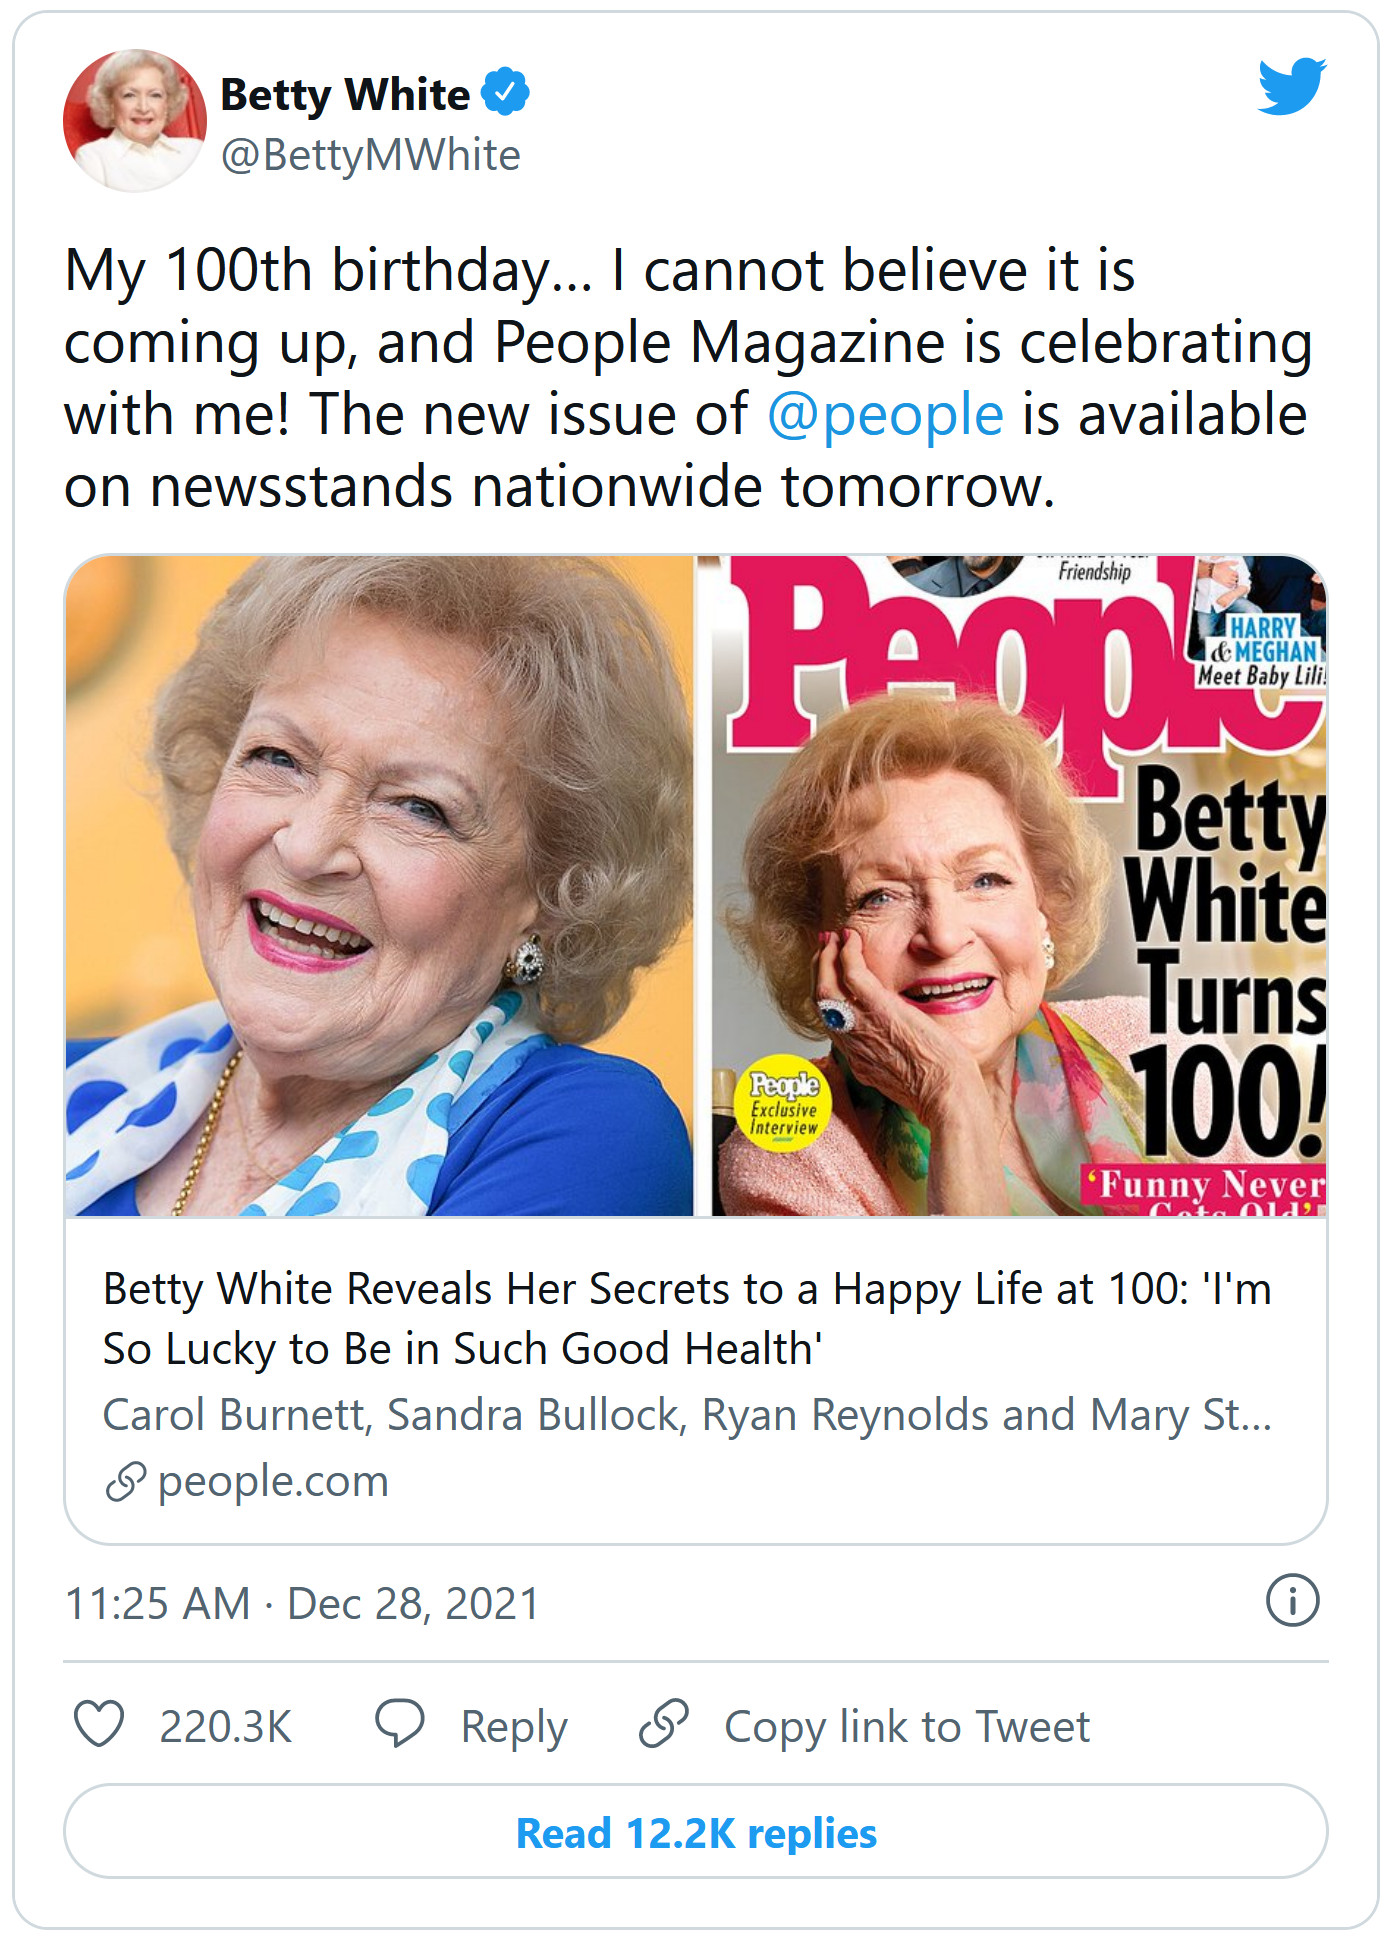Like the tweet with heart icon

point(99,1724)
